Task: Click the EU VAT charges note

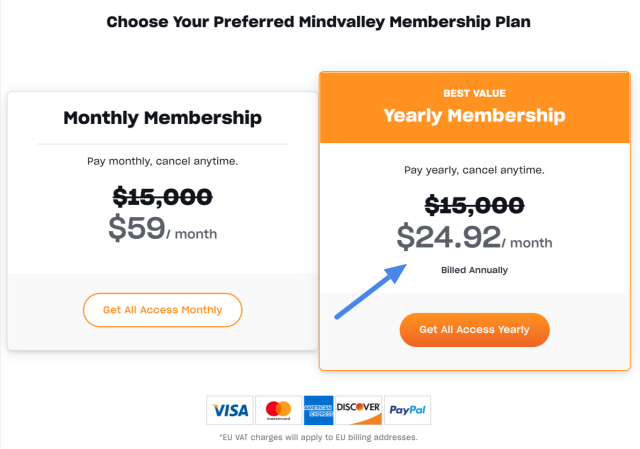Action: click(318, 438)
